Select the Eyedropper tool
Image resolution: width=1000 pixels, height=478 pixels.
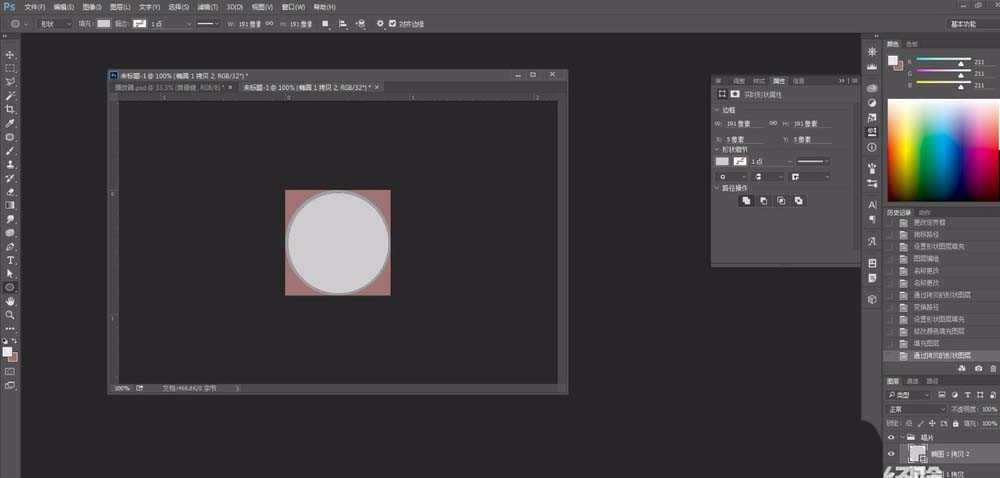coord(10,123)
